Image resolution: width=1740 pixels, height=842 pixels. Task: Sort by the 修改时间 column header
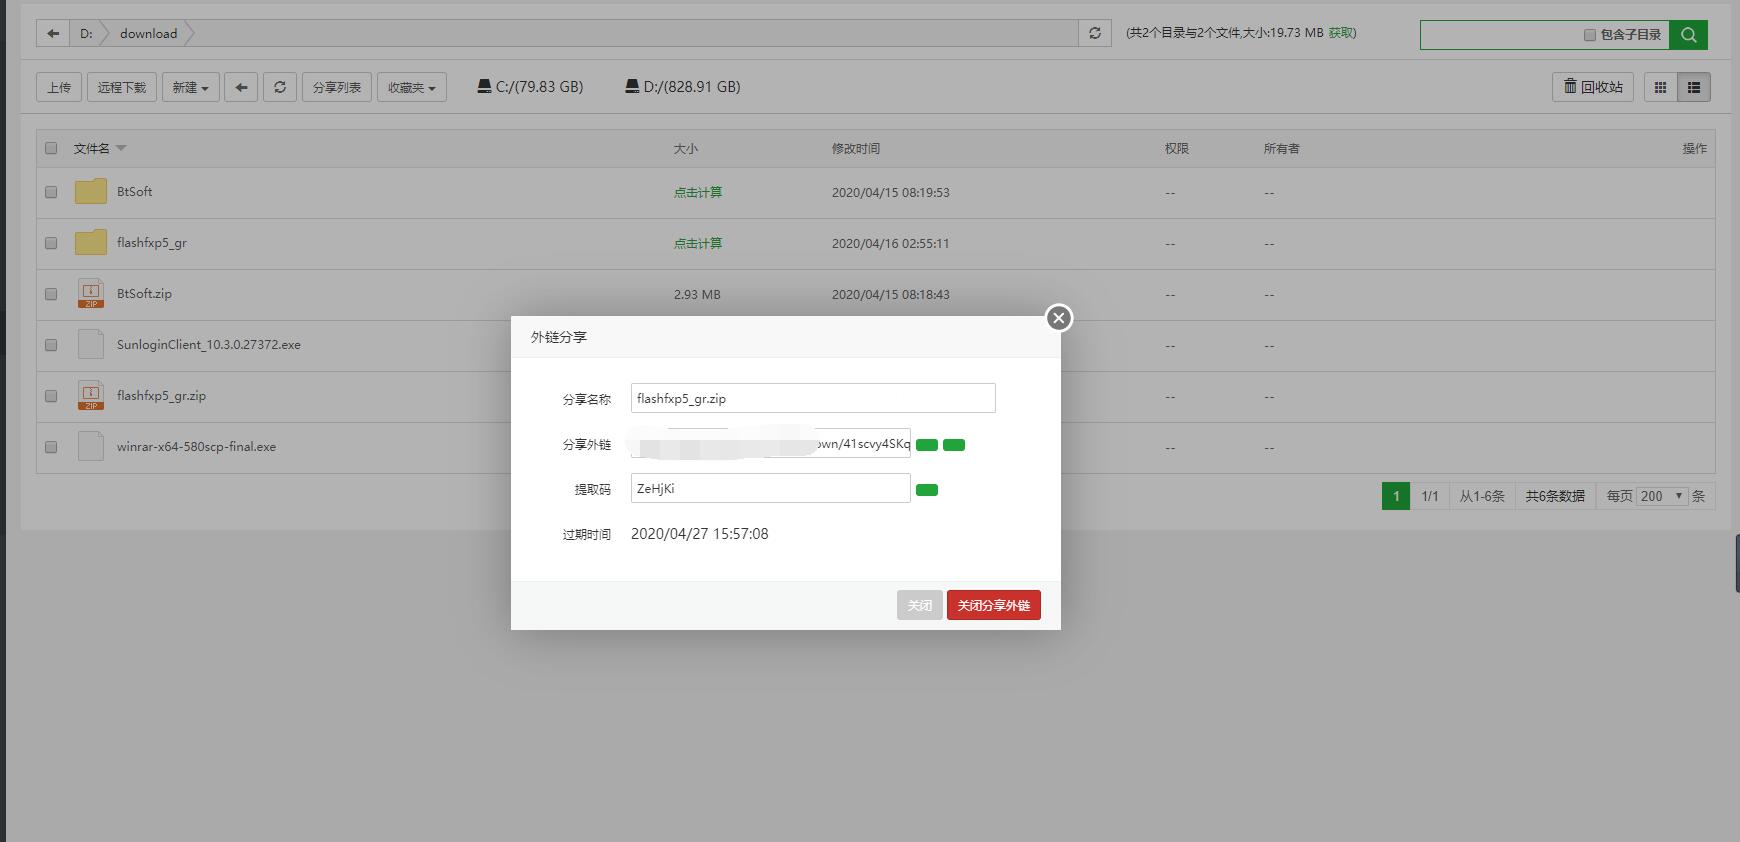coord(856,148)
